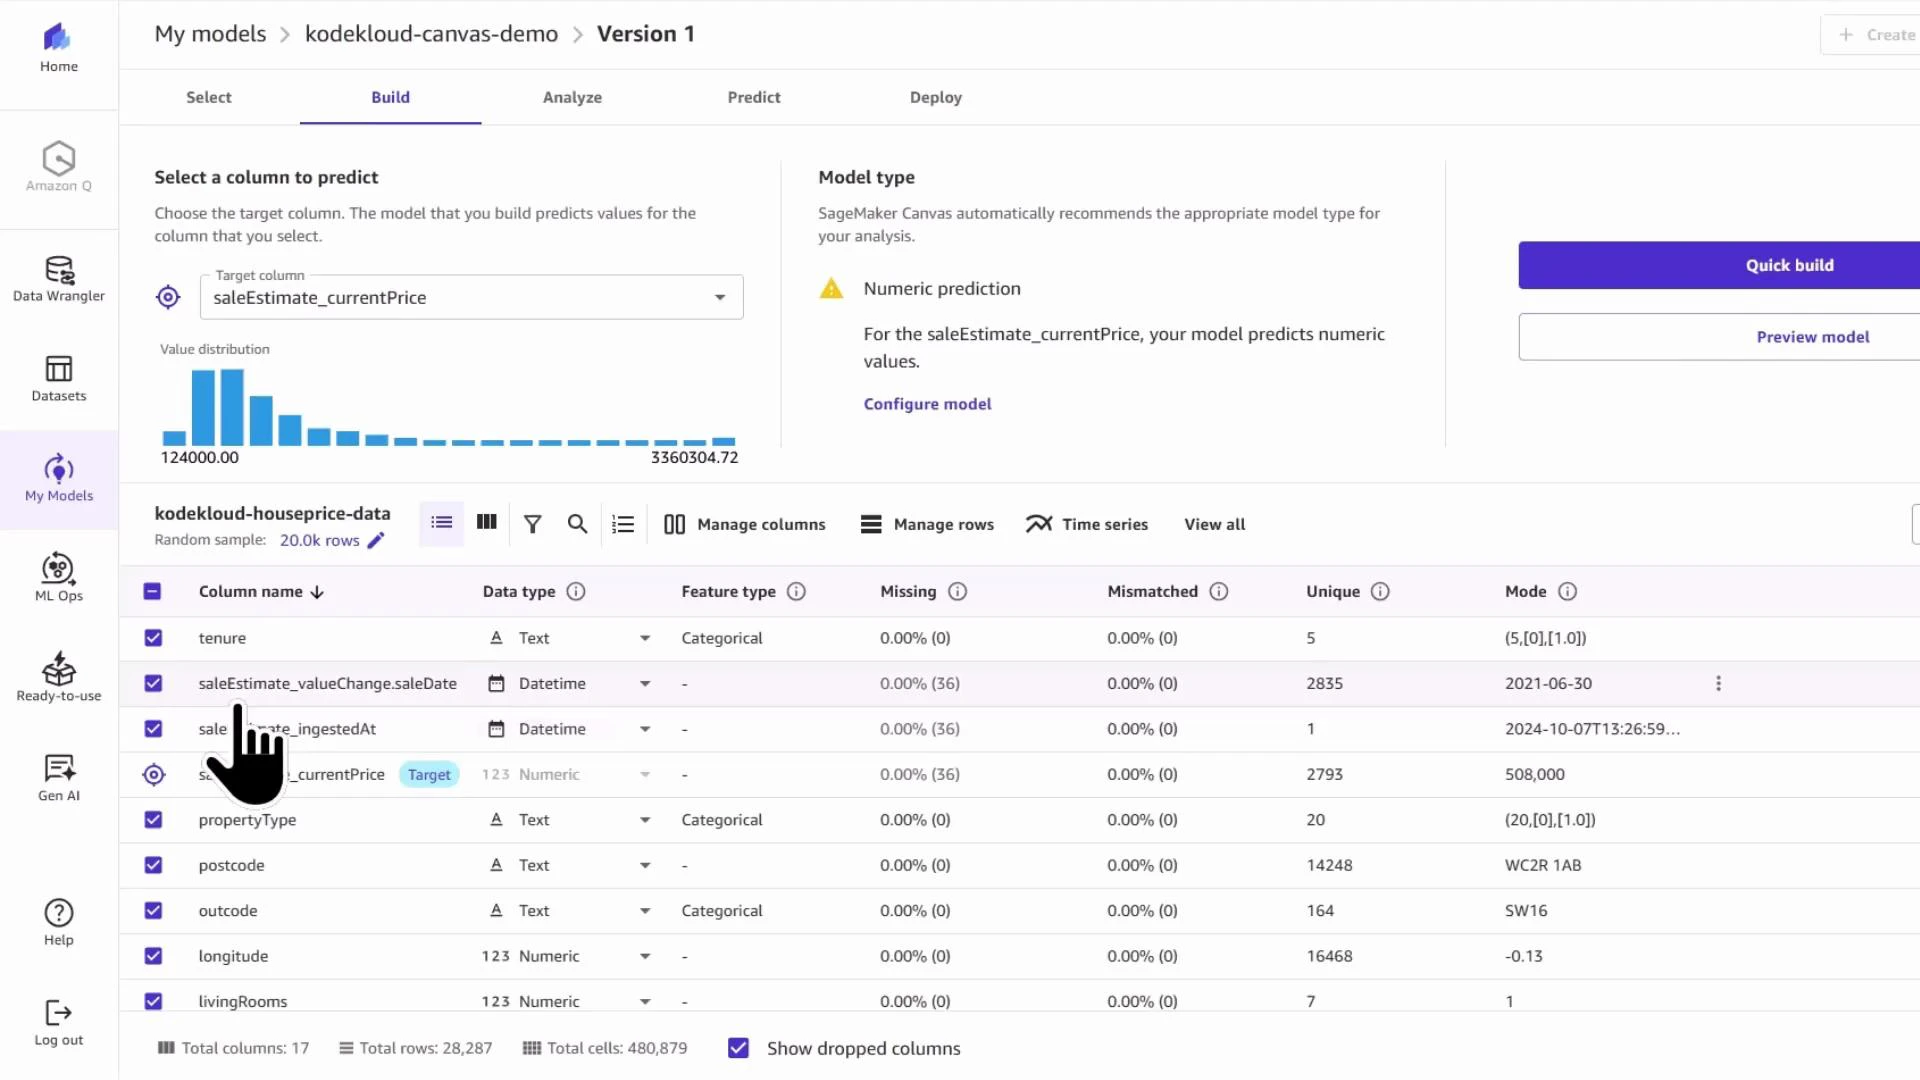The height and width of the screenshot is (1080, 1920).
Task: Disable Show dropped columns
Action: tap(738, 1048)
